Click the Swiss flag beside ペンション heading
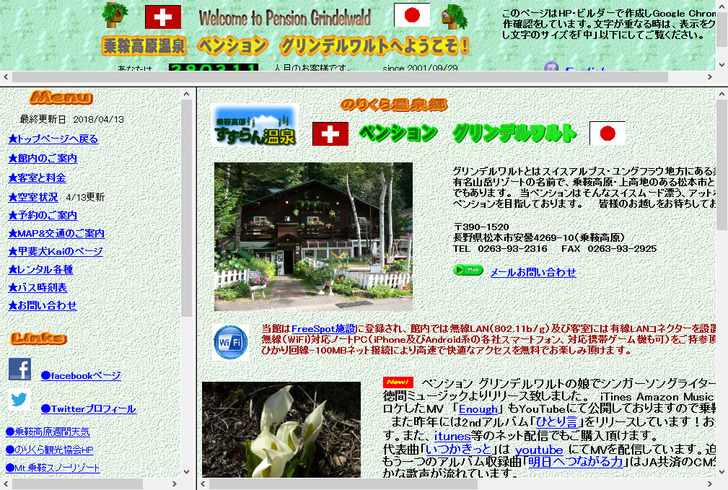This screenshot has height=490, width=728. pos(330,133)
